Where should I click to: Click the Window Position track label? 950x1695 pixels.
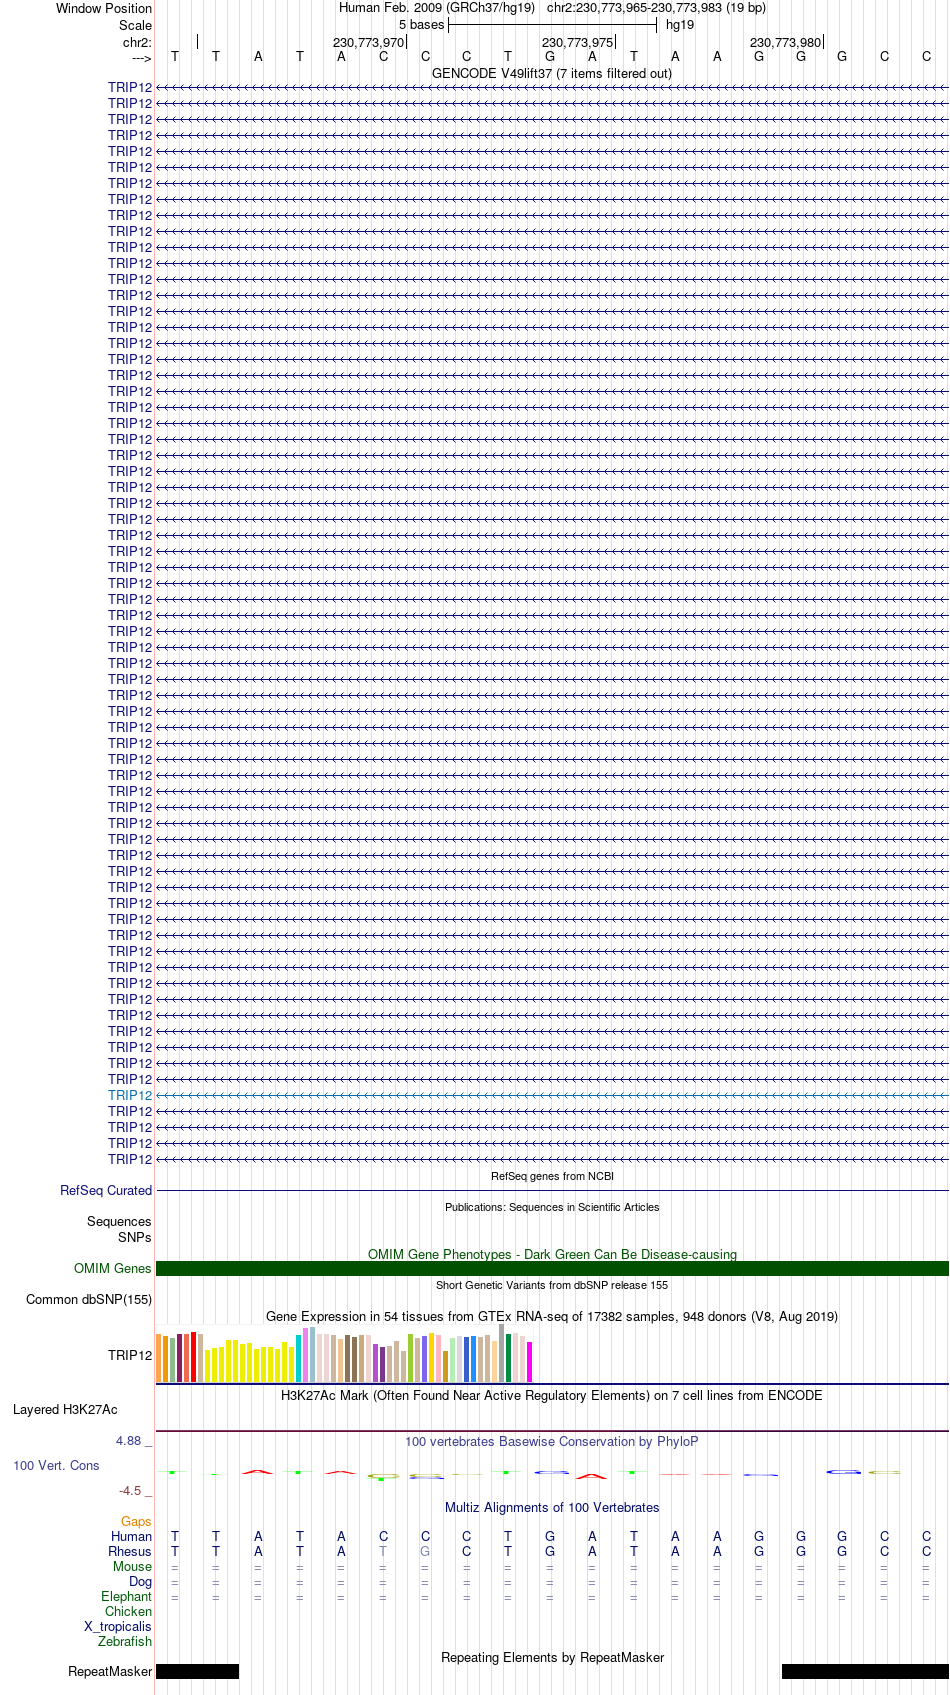coord(104,8)
